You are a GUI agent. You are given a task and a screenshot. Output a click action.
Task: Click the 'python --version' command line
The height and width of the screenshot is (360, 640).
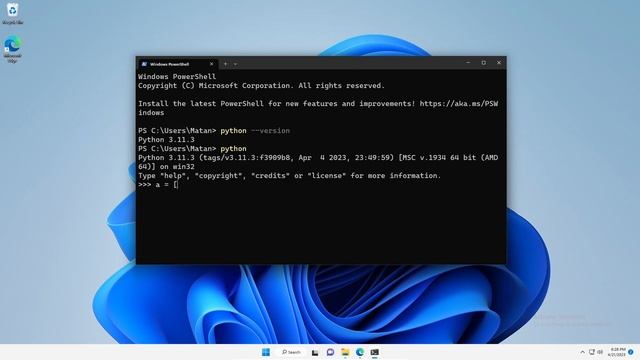[x=214, y=131]
